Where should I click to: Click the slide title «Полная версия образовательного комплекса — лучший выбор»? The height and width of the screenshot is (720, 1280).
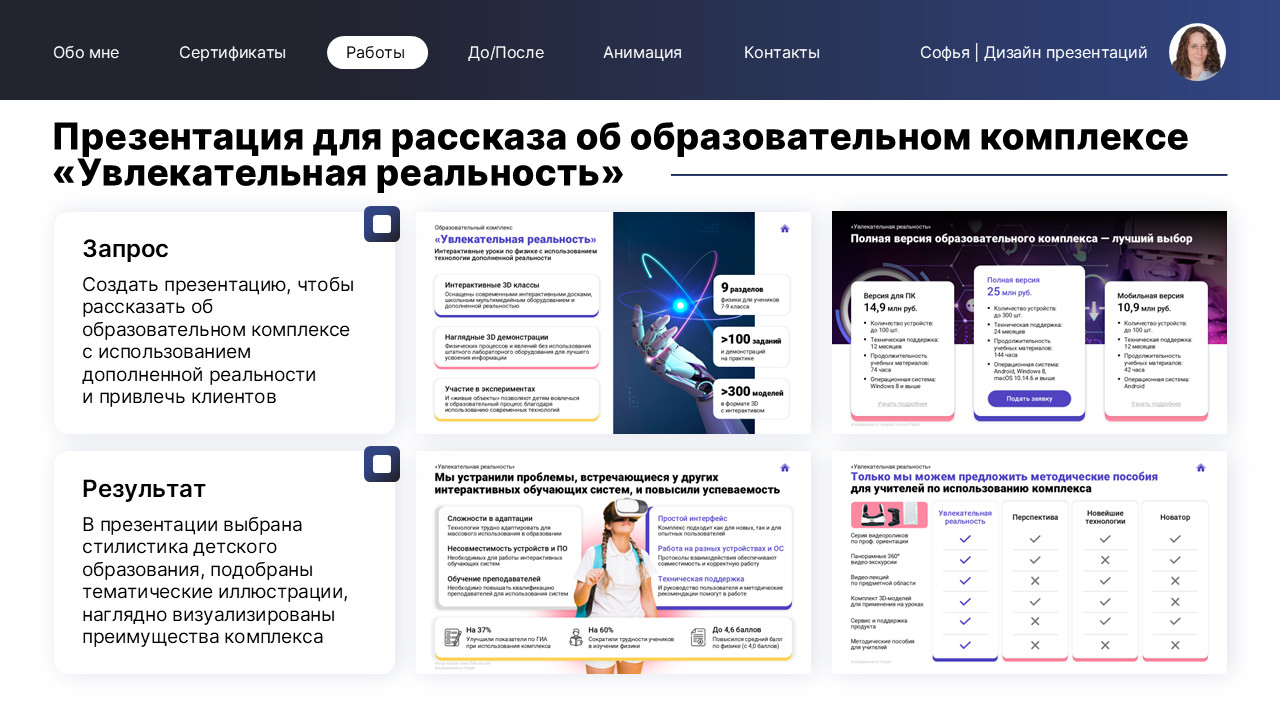point(1021,240)
